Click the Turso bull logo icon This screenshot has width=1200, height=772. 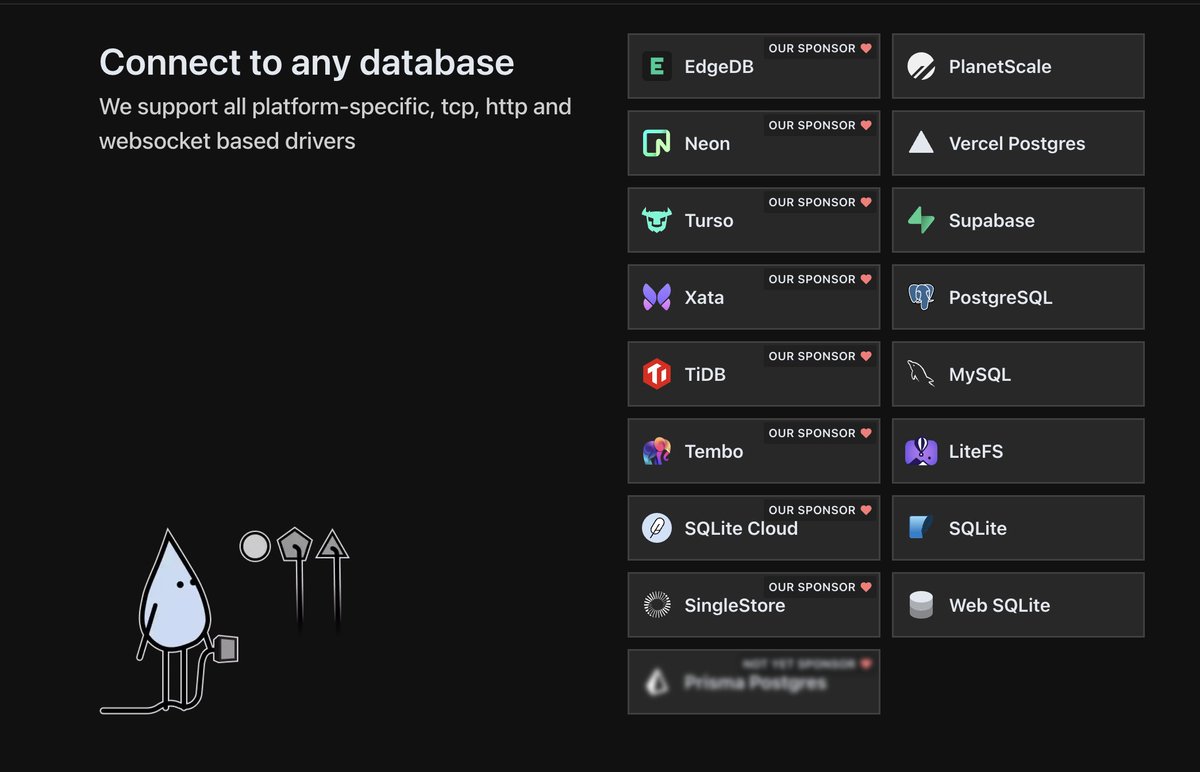pyautogui.click(x=657, y=221)
